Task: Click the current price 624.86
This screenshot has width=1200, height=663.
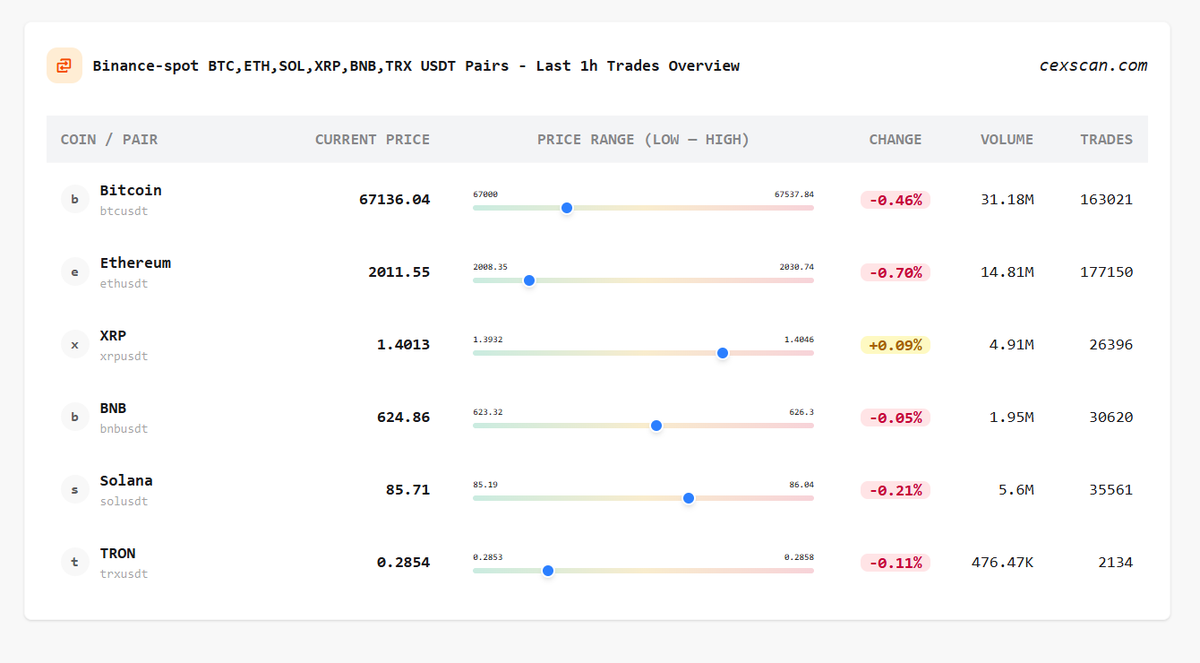Action: [403, 417]
